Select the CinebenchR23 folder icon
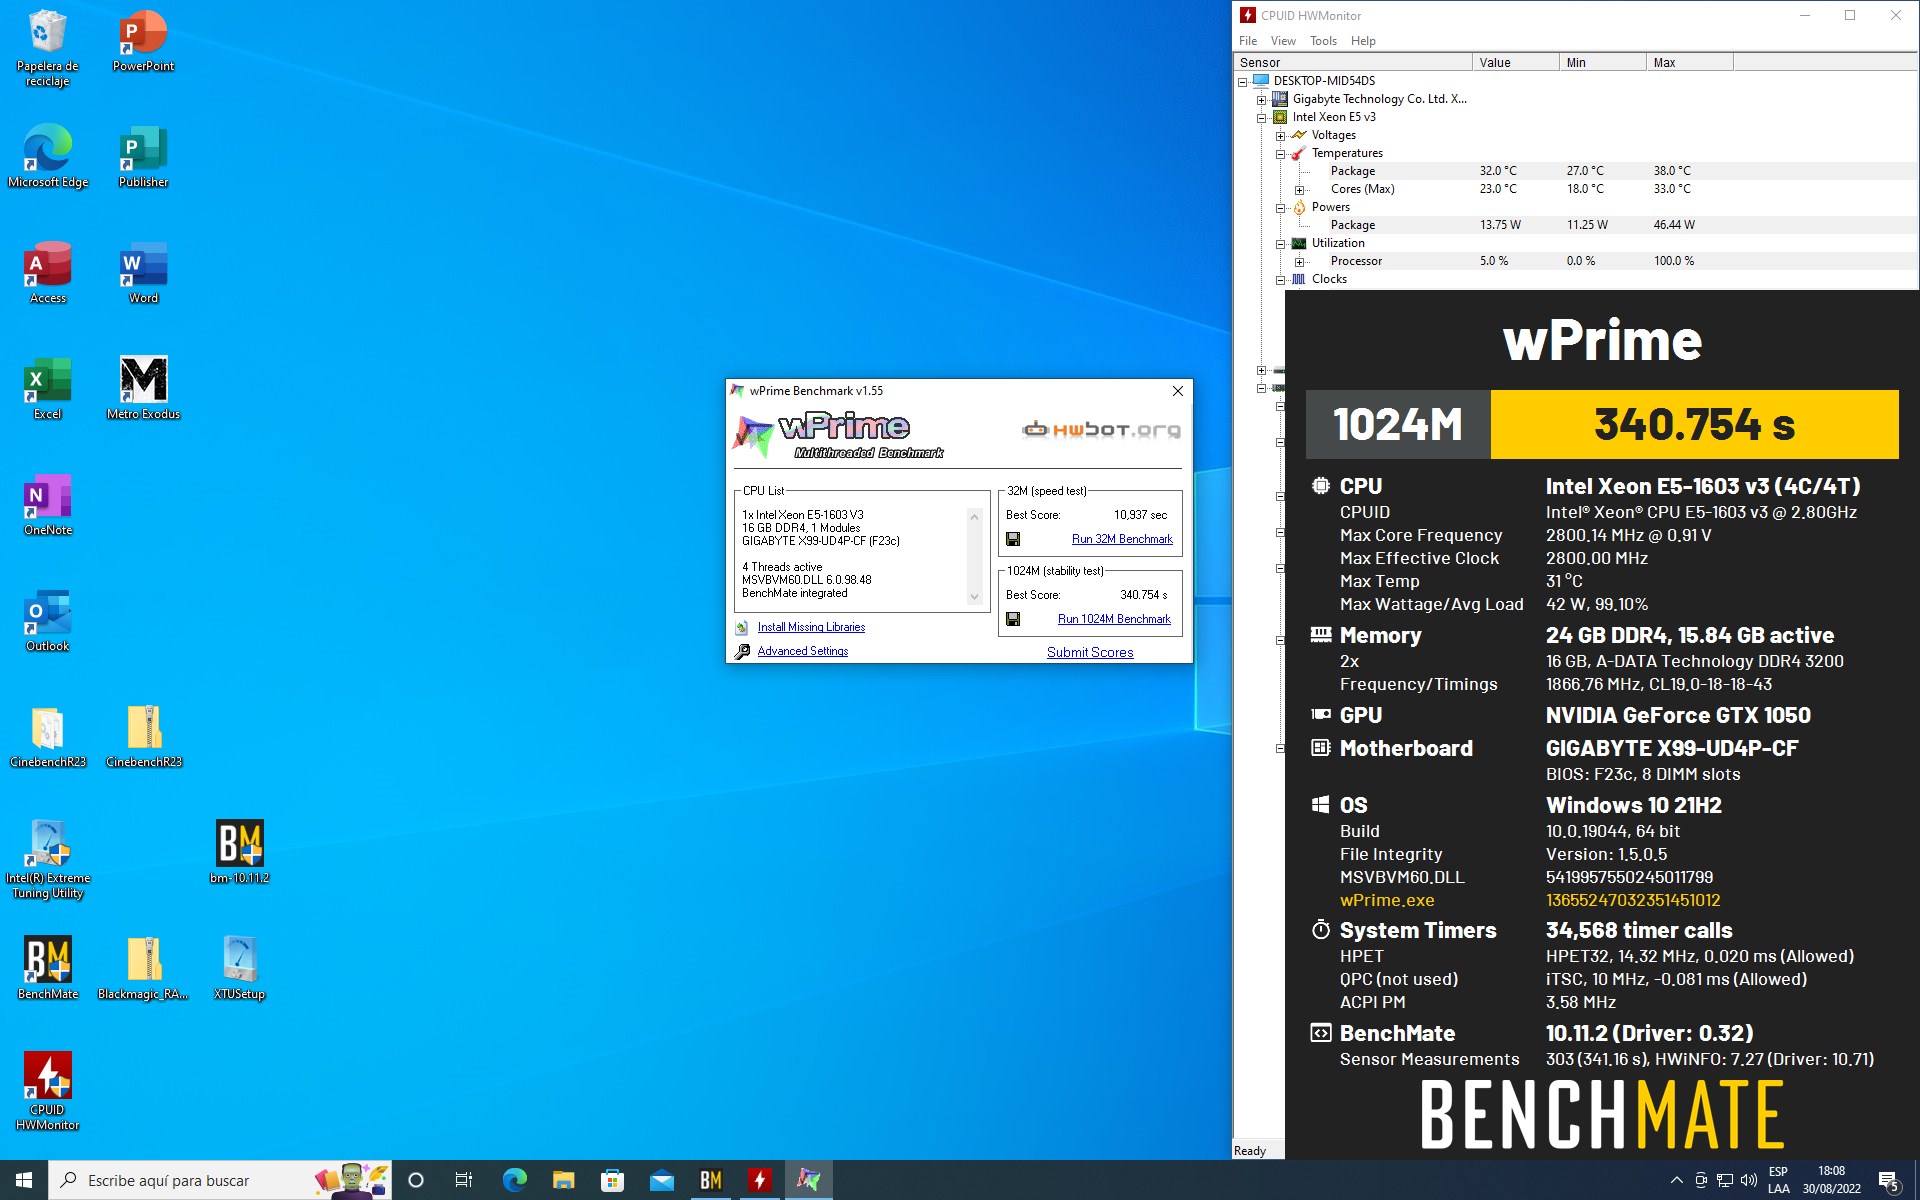The height and width of the screenshot is (1200, 1920). click(47, 736)
